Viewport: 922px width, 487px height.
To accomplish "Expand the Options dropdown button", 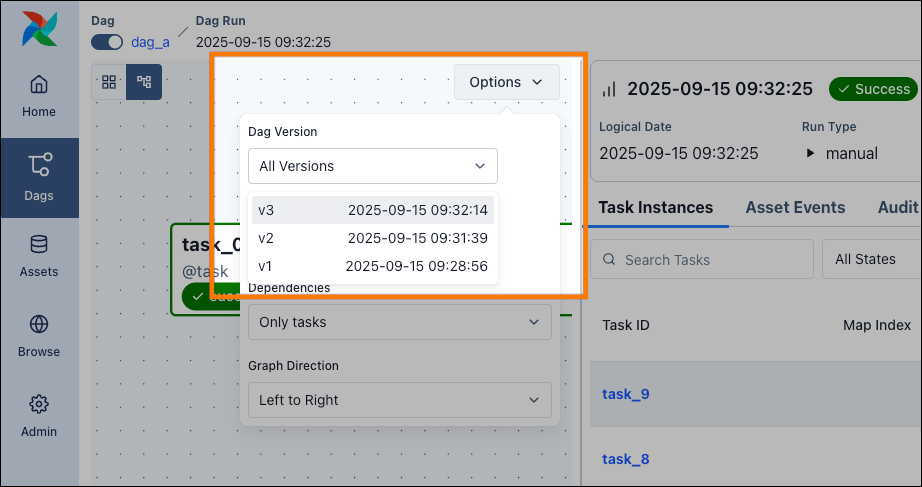I will (x=506, y=82).
